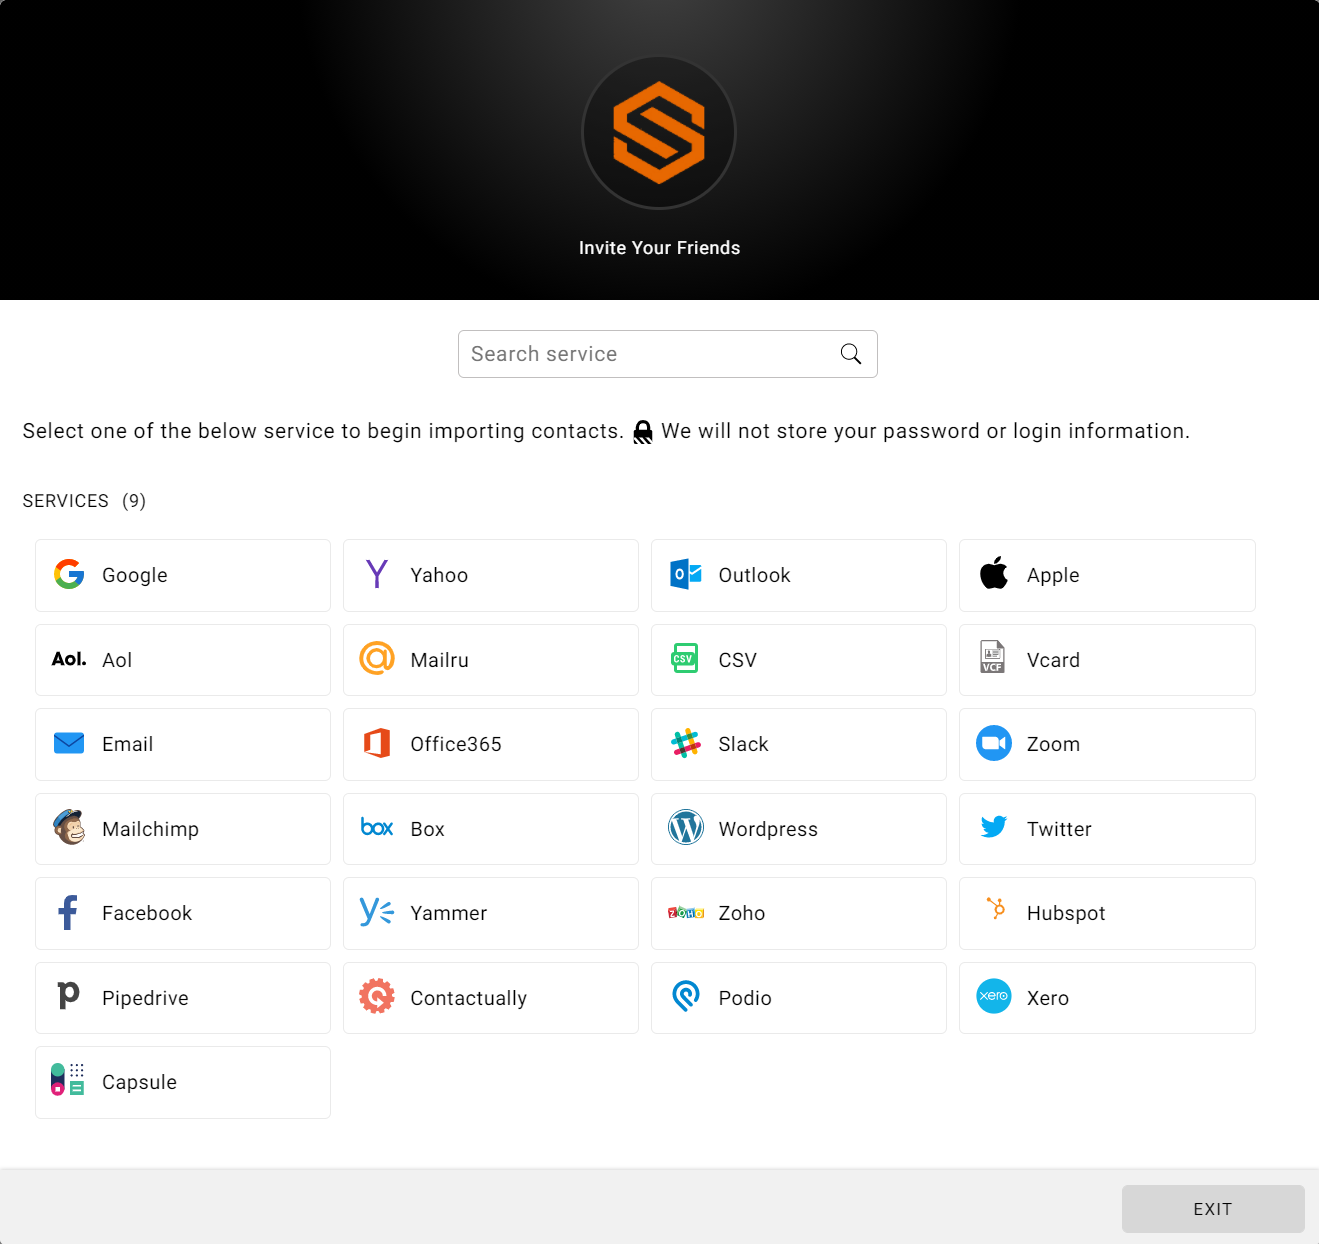This screenshot has width=1319, height=1244.
Task: Select the Office365 service label
Action: (x=456, y=744)
